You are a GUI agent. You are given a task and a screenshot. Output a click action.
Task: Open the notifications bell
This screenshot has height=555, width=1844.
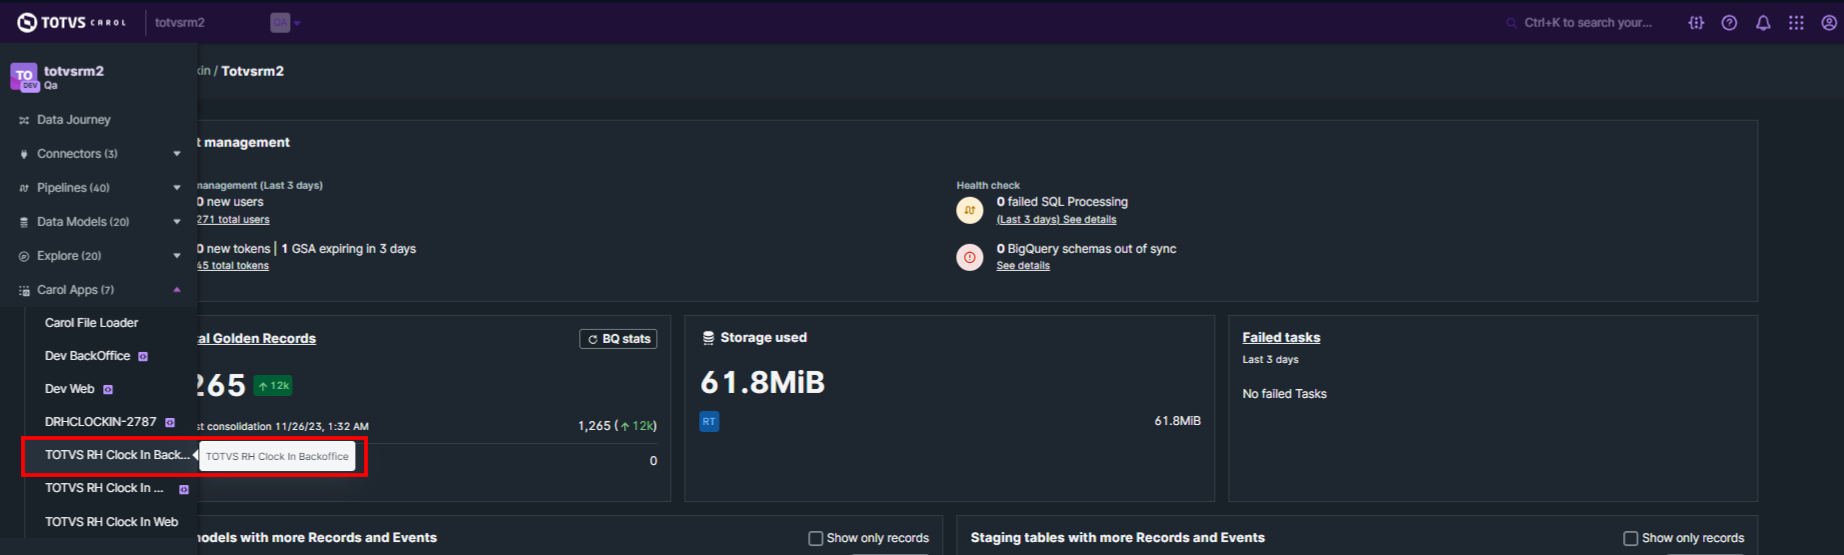pyautogui.click(x=1763, y=23)
